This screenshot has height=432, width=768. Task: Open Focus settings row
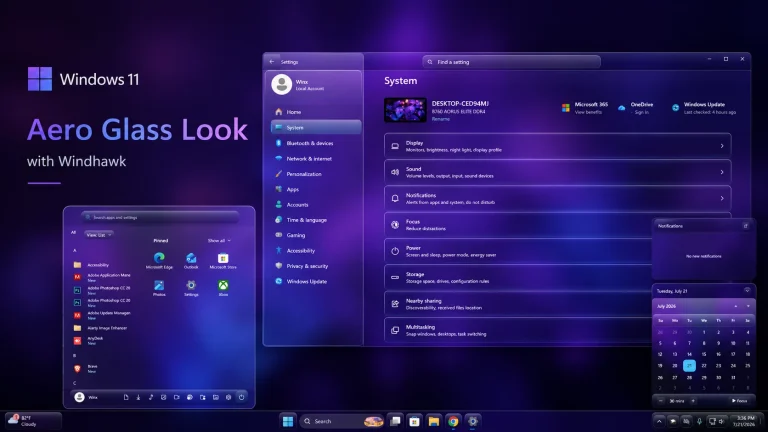point(518,225)
